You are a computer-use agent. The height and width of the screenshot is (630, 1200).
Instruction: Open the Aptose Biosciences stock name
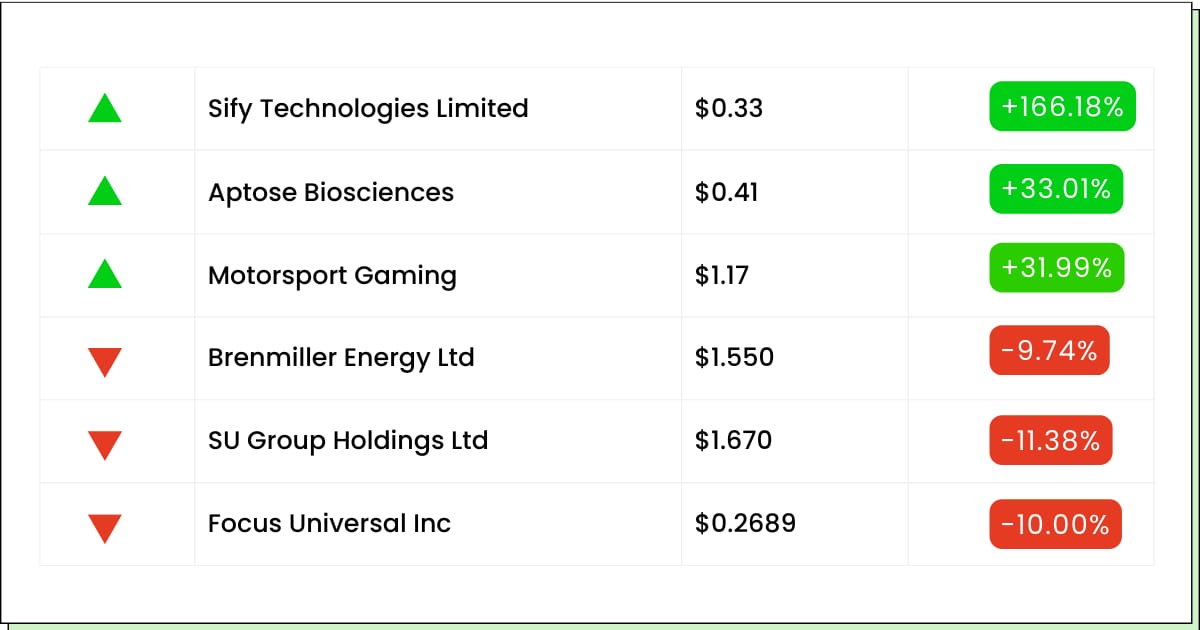click(x=331, y=191)
